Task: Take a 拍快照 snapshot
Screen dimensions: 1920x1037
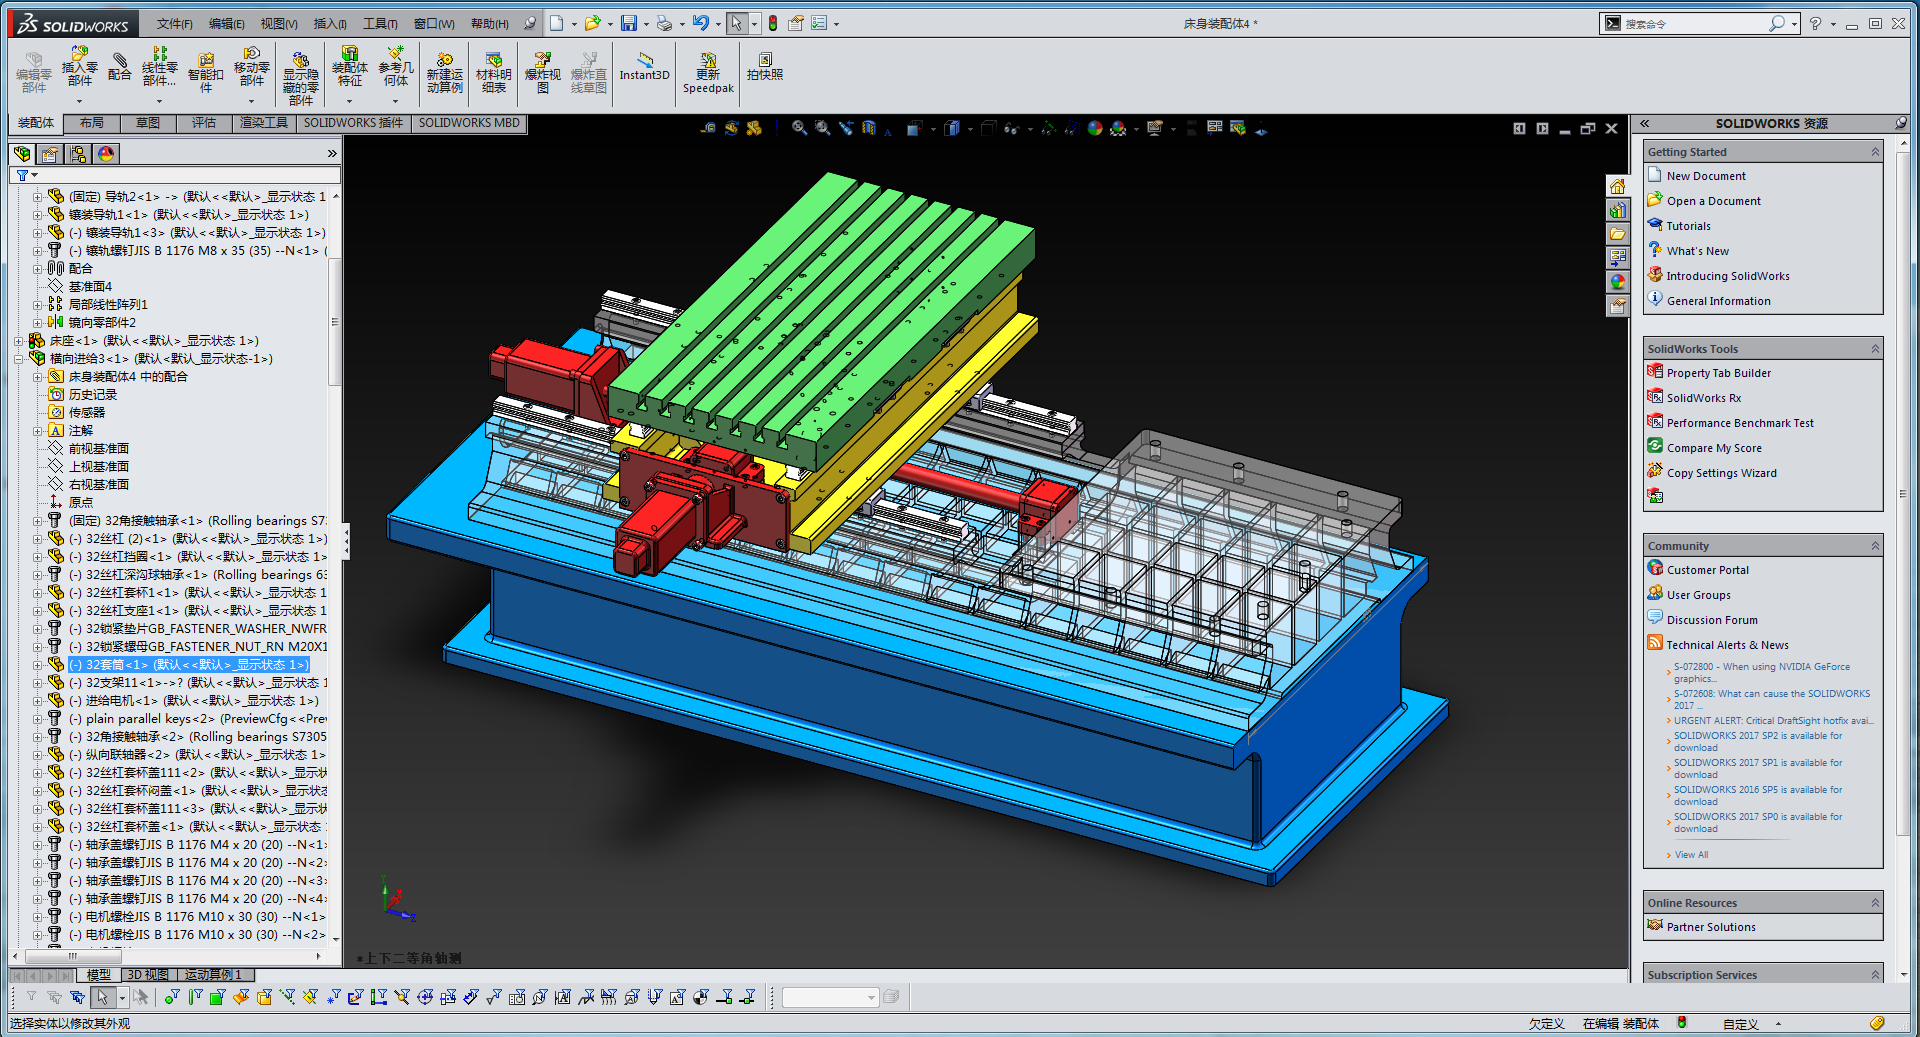Action: coord(765,67)
